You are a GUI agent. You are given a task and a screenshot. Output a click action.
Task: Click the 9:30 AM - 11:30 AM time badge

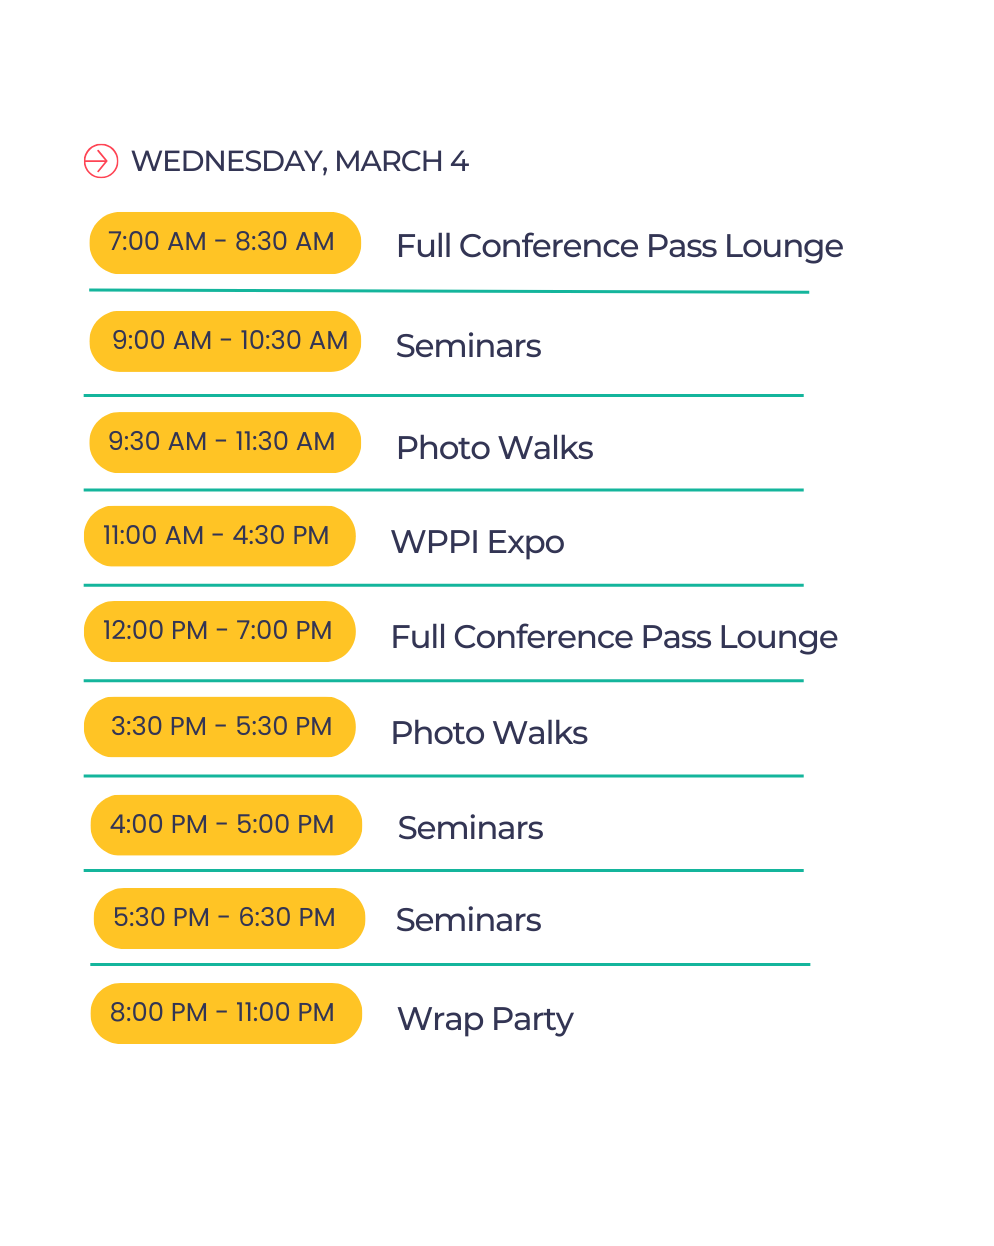point(224,442)
